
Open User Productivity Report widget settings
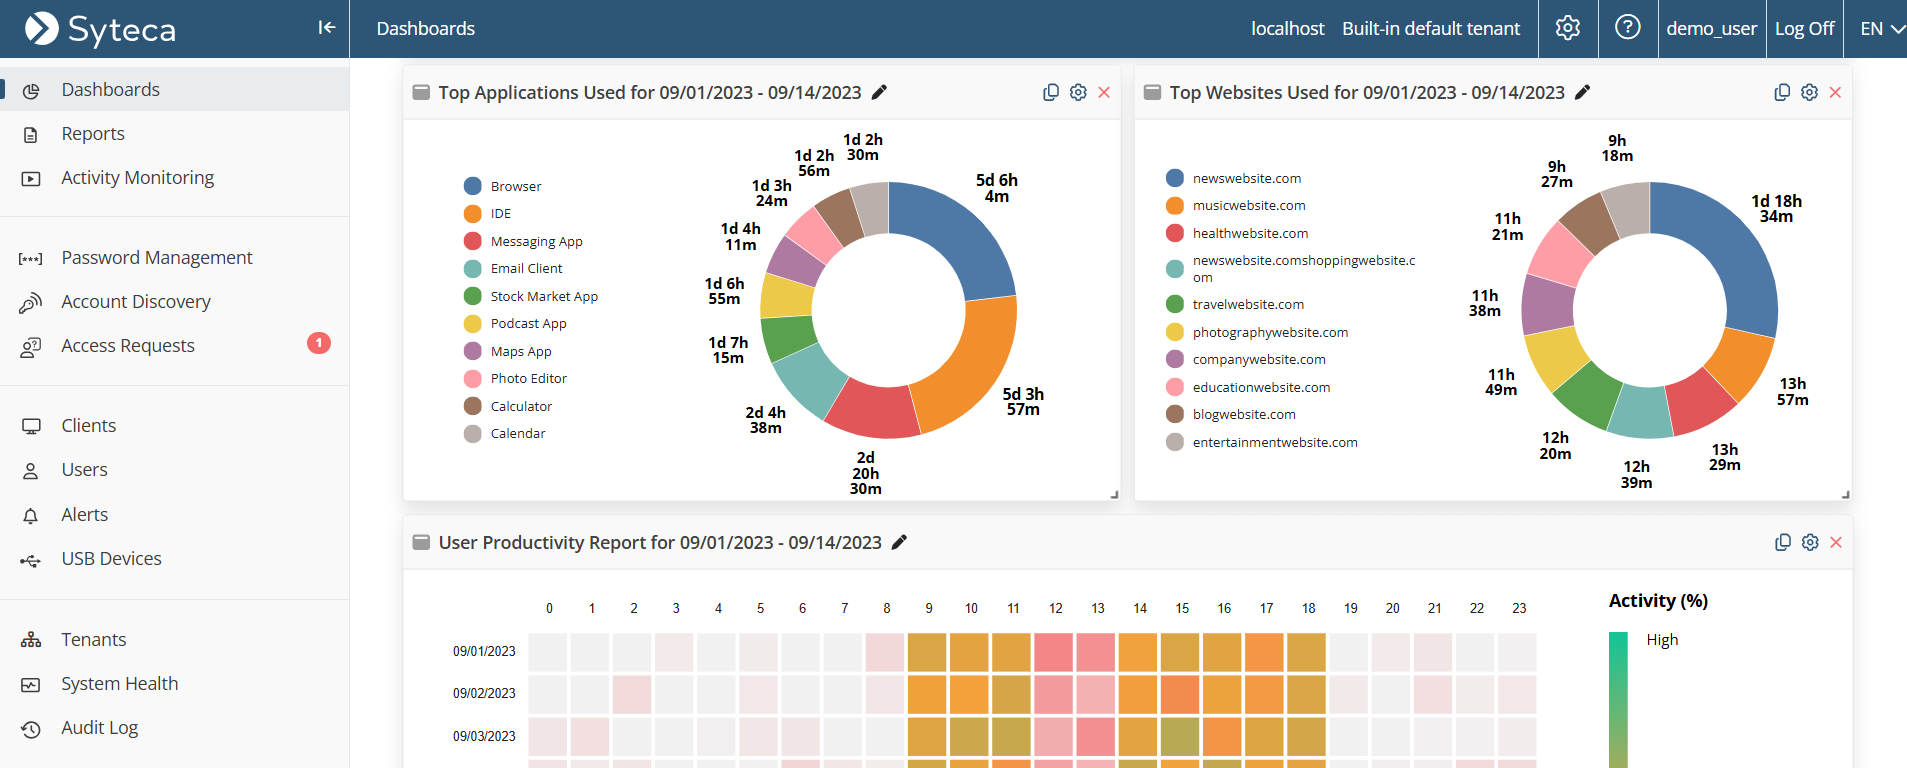click(1810, 542)
